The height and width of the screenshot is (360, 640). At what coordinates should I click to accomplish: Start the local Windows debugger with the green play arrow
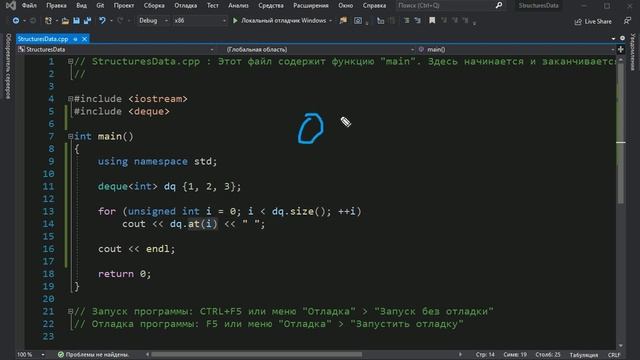pyautogui.click(x=235, y=20)
